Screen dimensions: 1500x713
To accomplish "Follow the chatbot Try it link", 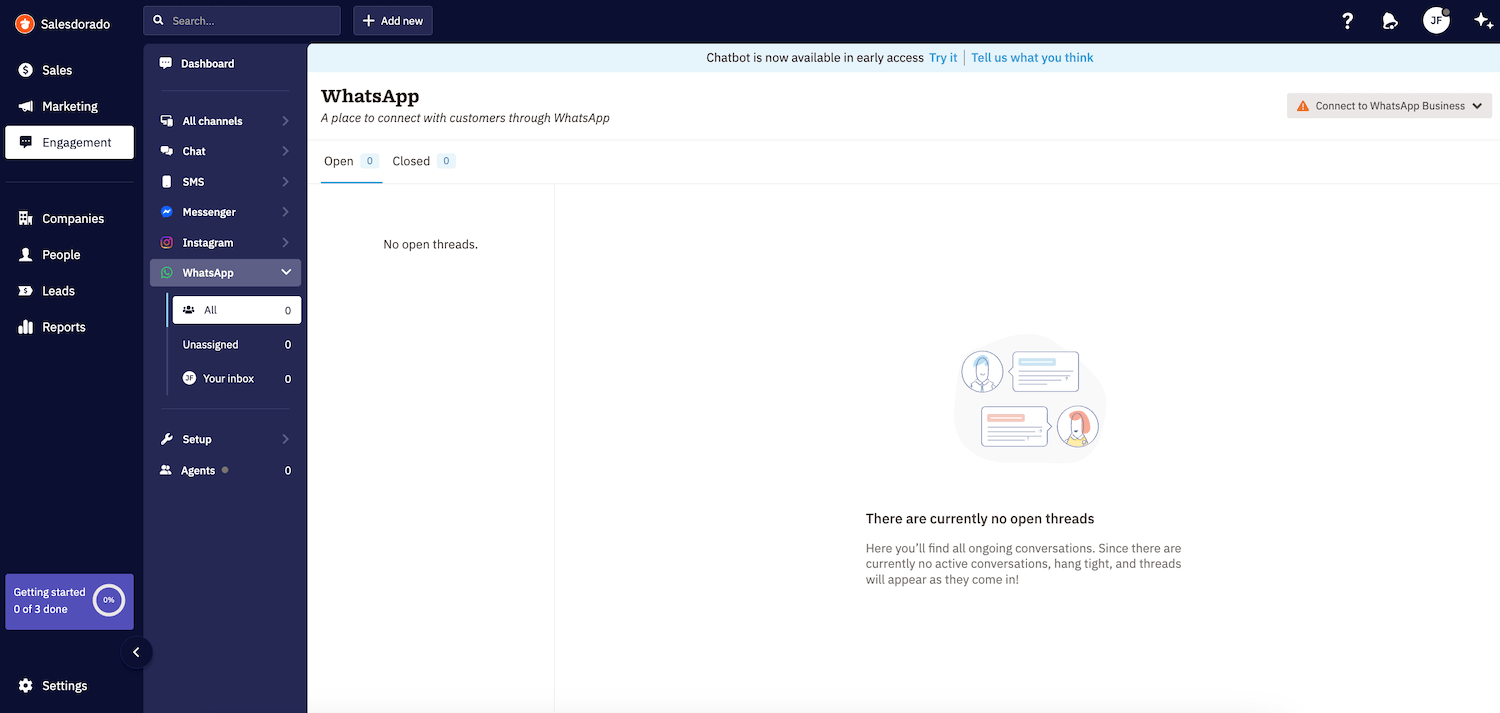I will click(x=943, y=58).
